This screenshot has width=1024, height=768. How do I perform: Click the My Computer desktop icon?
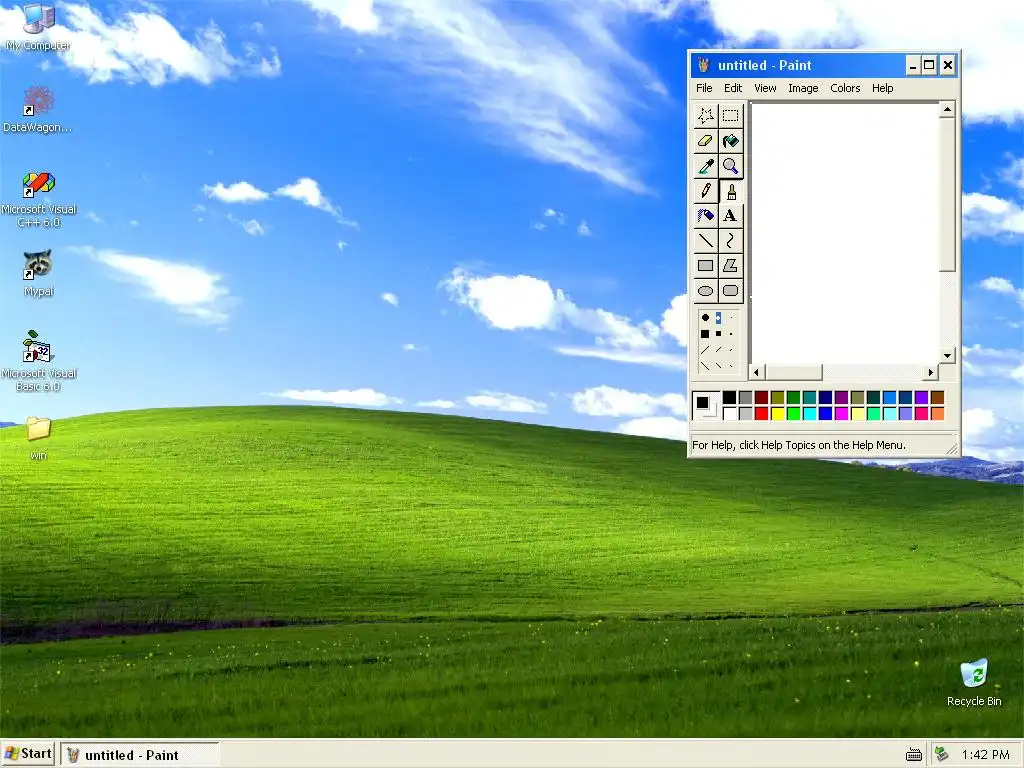[x=38, y=26]
